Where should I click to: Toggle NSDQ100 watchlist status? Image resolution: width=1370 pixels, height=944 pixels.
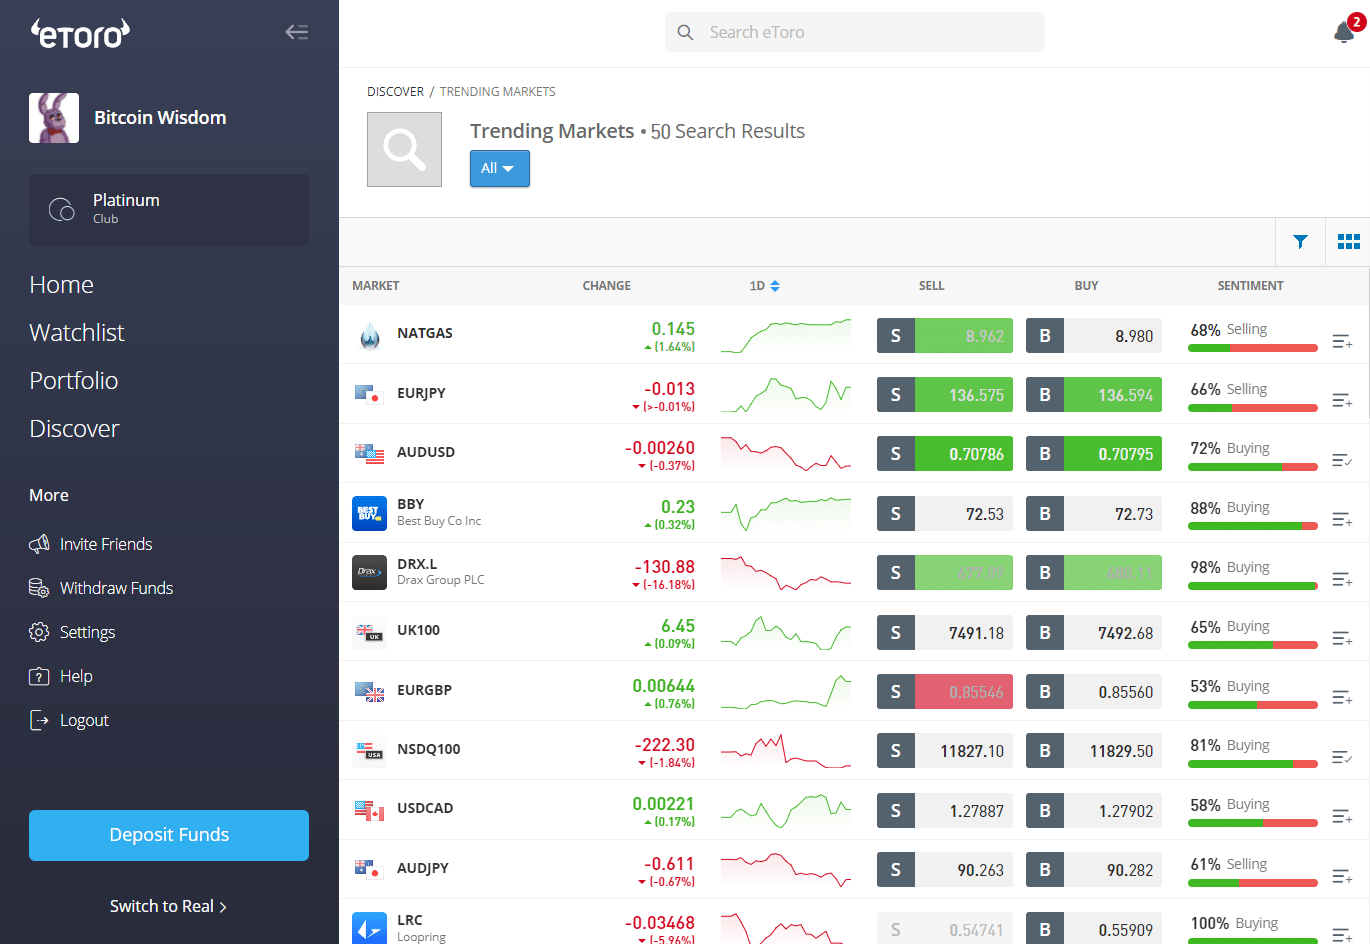pyautogui.click(x=1342, y=757)
